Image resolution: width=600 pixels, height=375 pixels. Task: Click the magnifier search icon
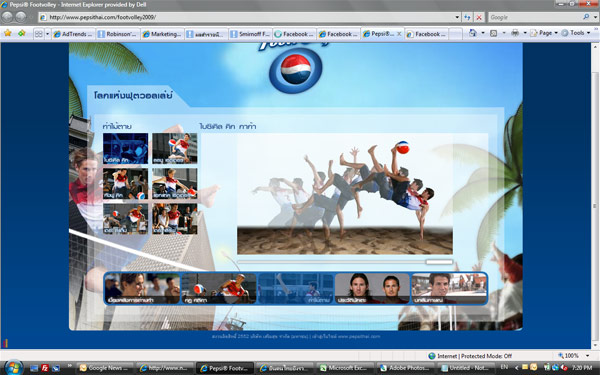(586, 17)
